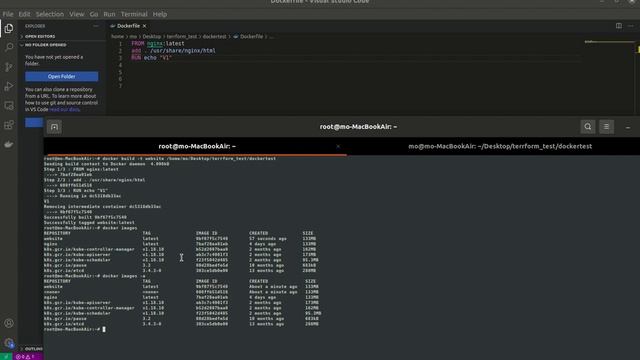Click line 3 'RUN echo' in editor

[x=144, y=58]
